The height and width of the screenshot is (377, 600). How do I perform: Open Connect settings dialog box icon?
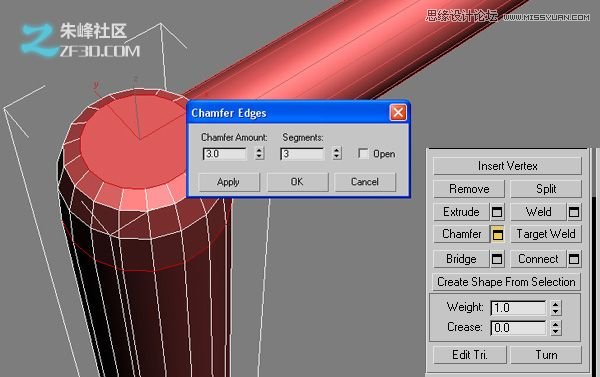coord(574,259)
